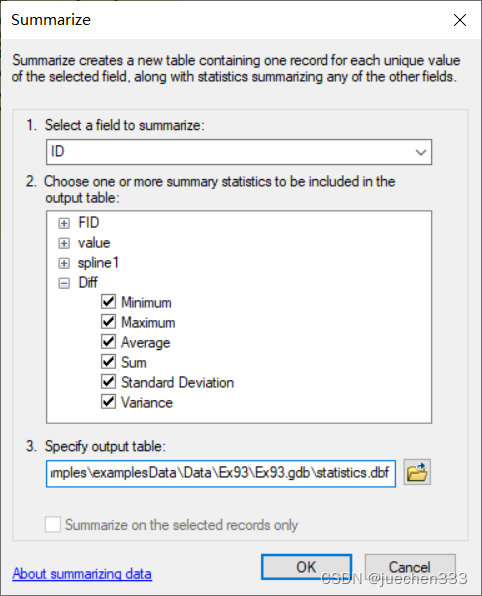Expand the FID field node
Screen dimensions: 482x596
tap(64, 223)
